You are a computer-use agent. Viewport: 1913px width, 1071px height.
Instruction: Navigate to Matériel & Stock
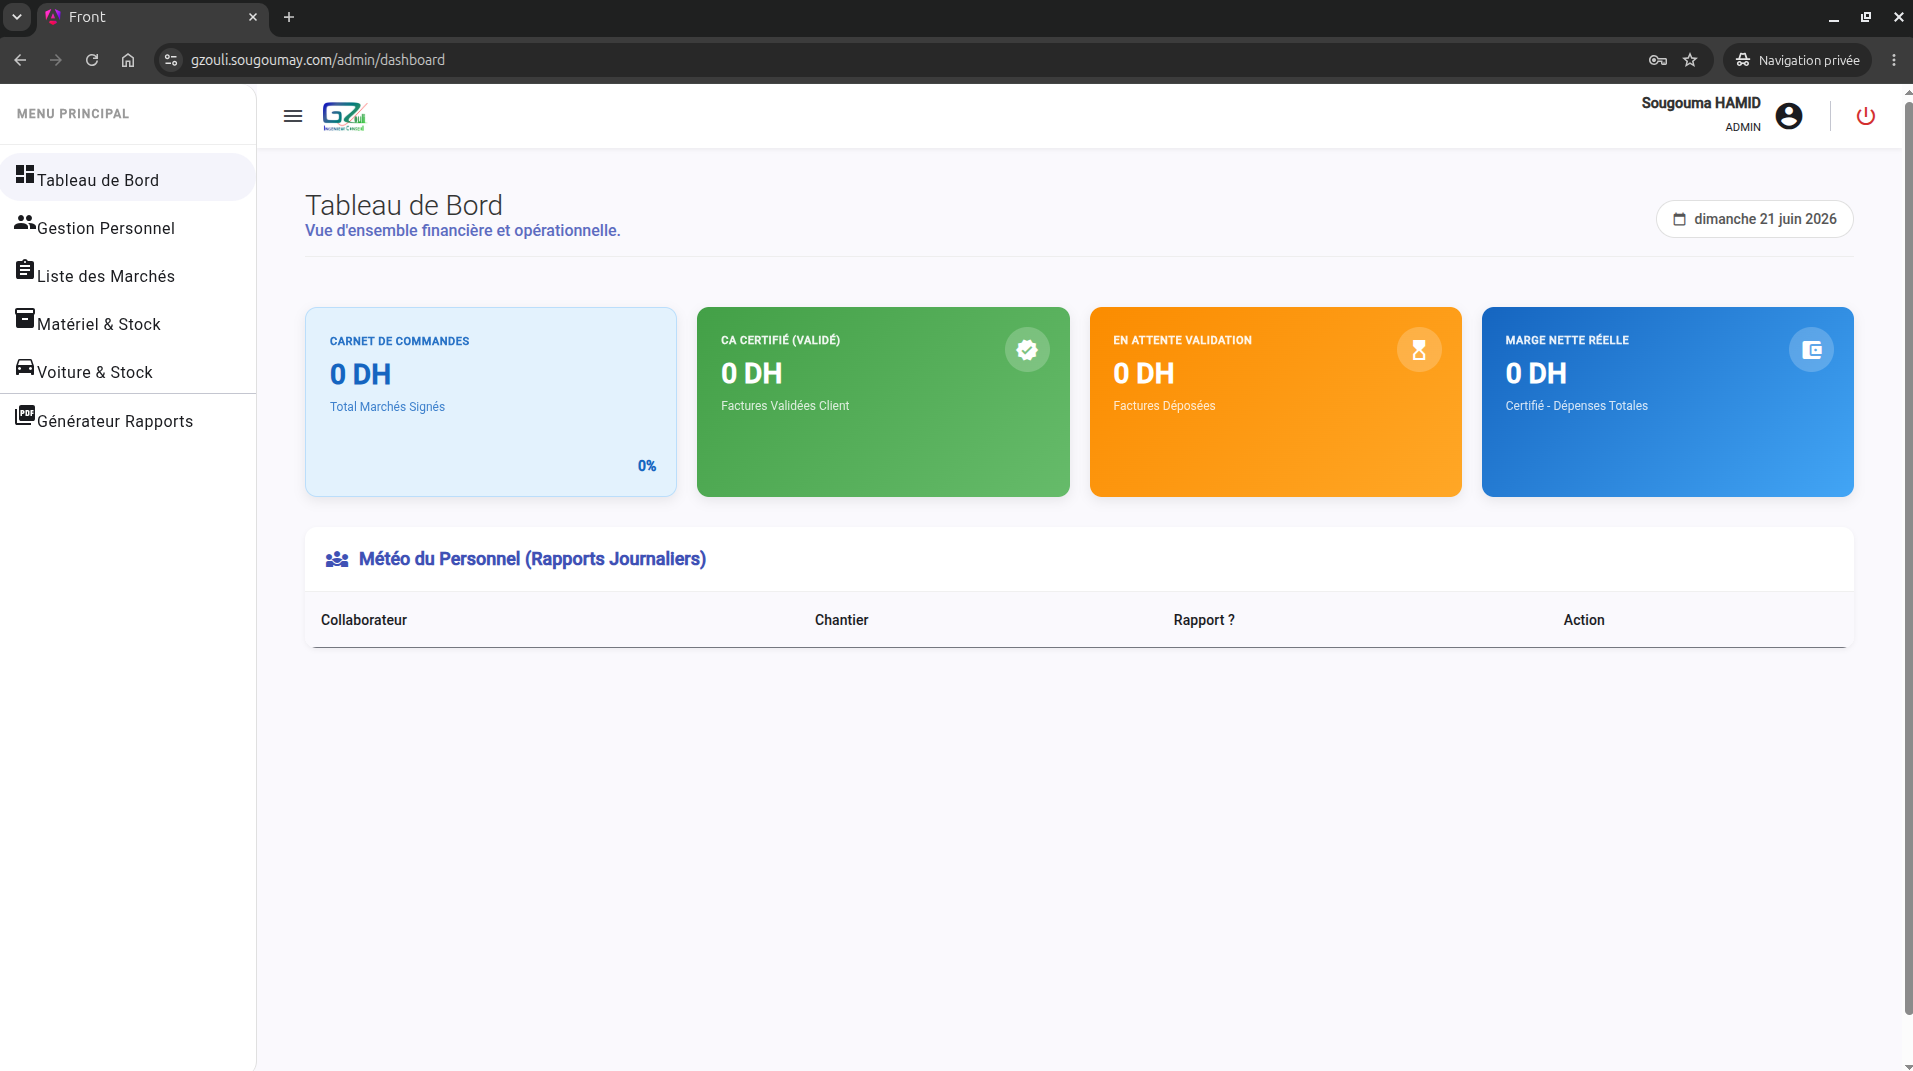tap(128, 321)
